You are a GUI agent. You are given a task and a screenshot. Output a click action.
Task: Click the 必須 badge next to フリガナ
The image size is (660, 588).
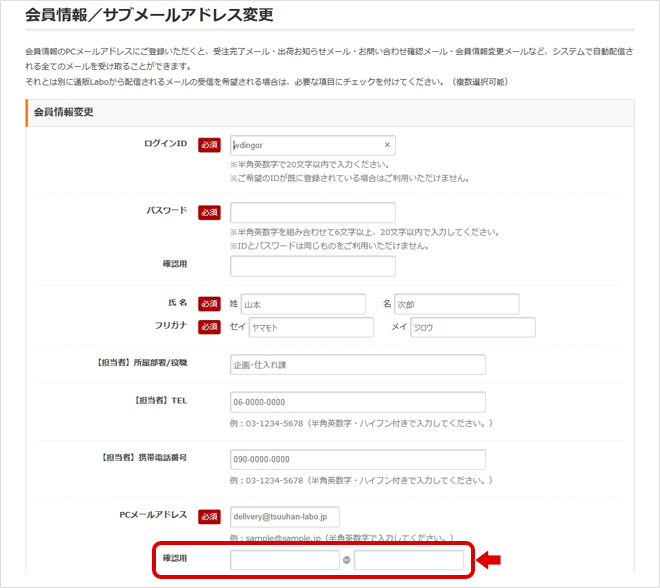[209, 327]
